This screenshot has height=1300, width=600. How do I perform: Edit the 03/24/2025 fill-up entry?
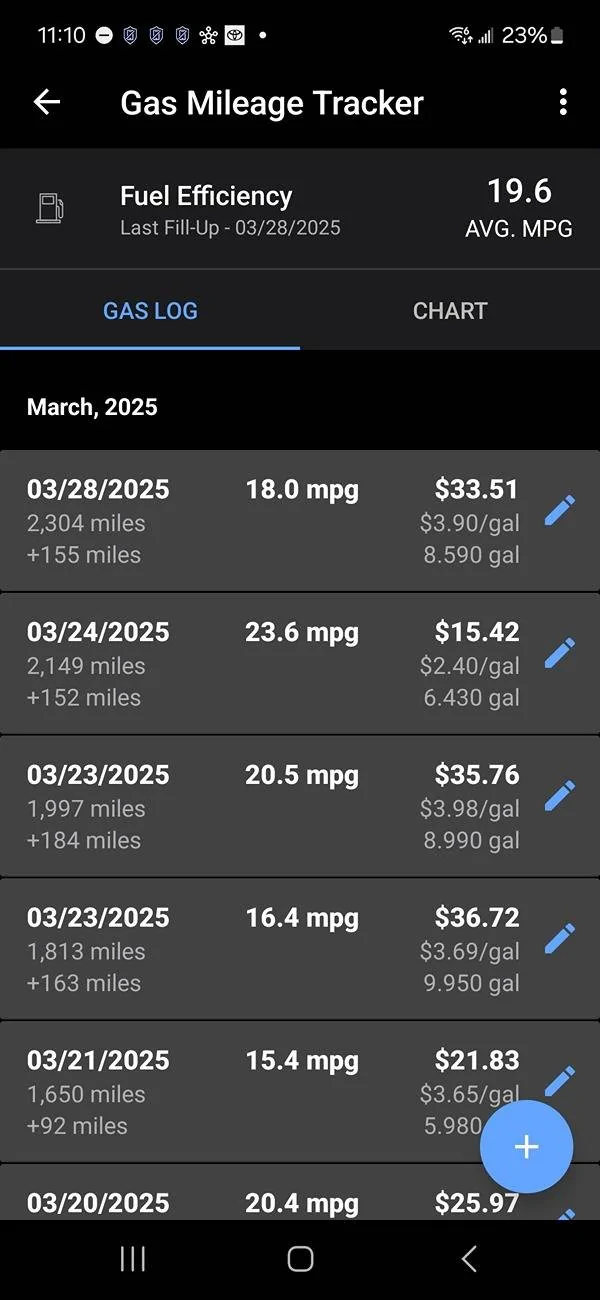pyautogui.click(x=561, y=652)
